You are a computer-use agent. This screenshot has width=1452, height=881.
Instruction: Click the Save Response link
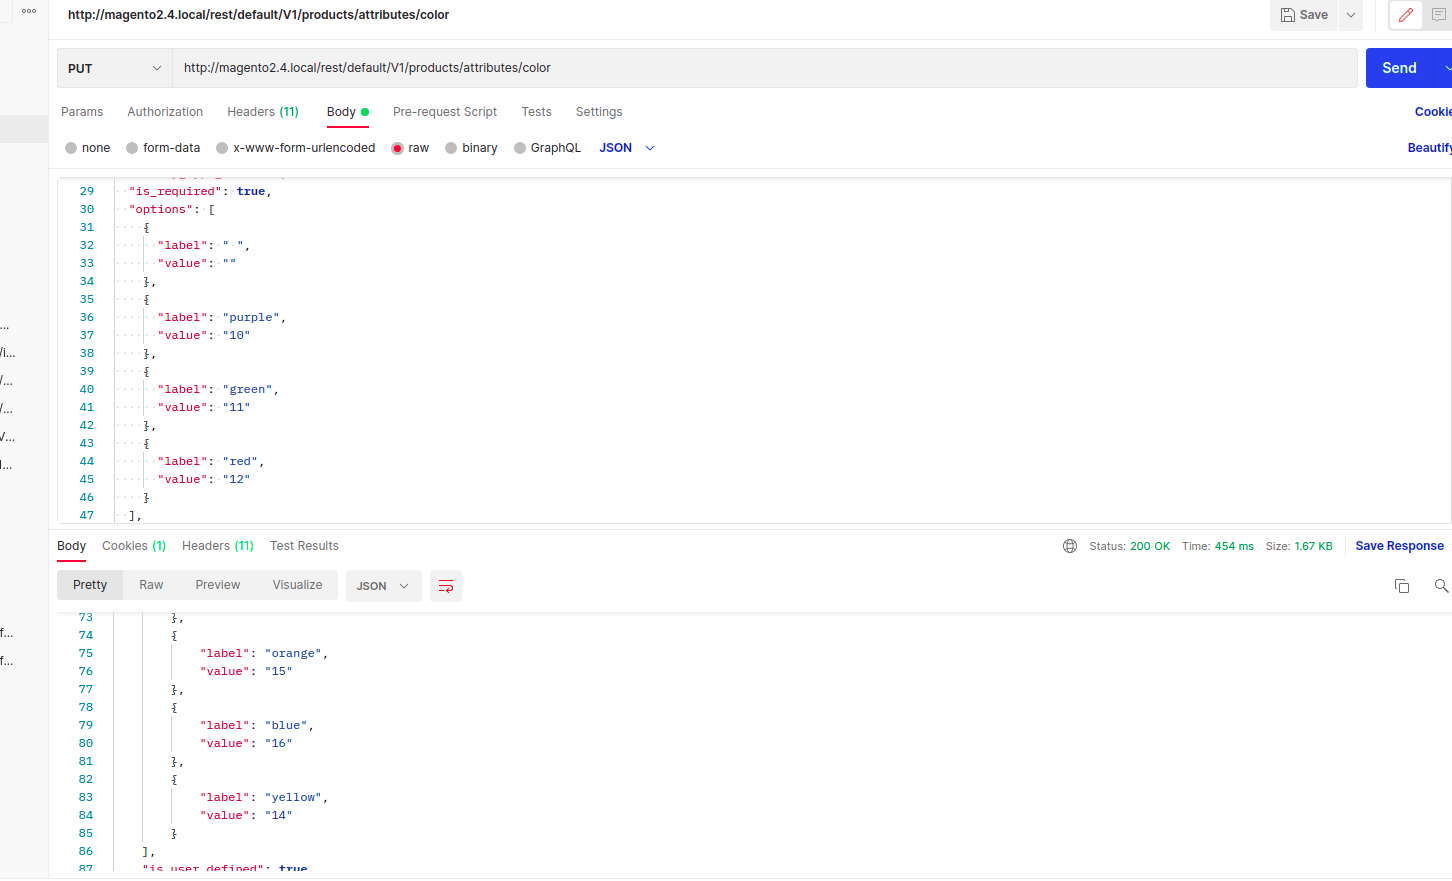pos(1399,546)
